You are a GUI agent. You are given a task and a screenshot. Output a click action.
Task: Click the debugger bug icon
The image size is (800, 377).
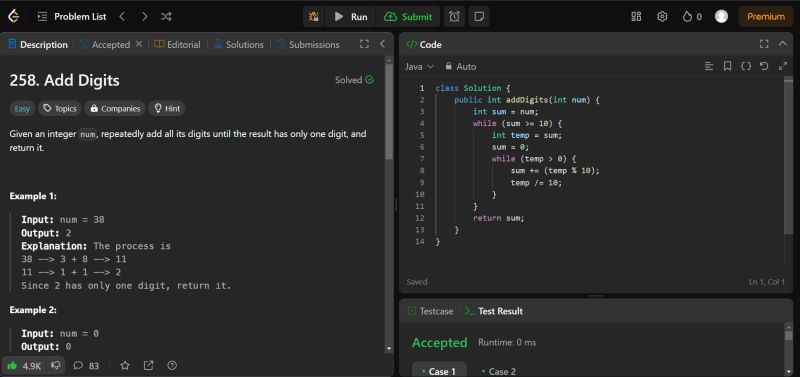(313, 17)
